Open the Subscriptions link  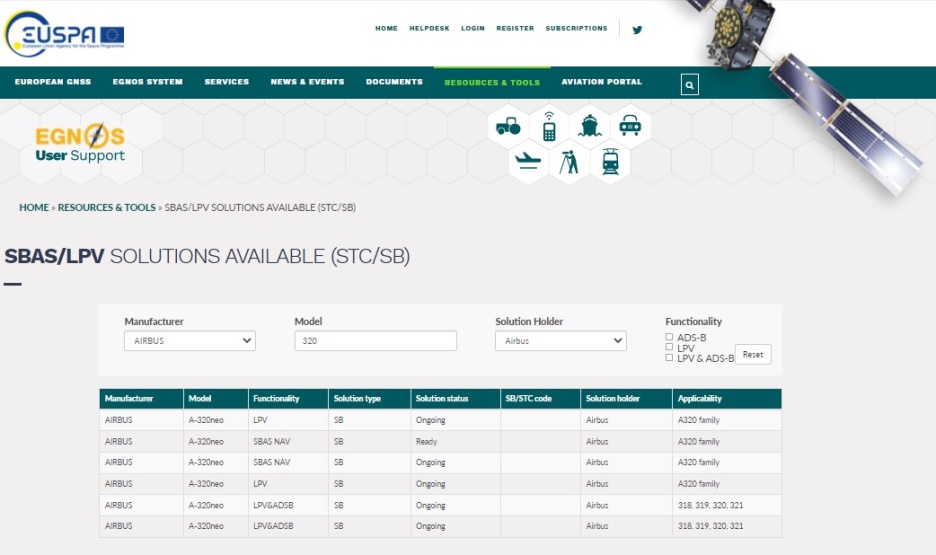(577, 28)
